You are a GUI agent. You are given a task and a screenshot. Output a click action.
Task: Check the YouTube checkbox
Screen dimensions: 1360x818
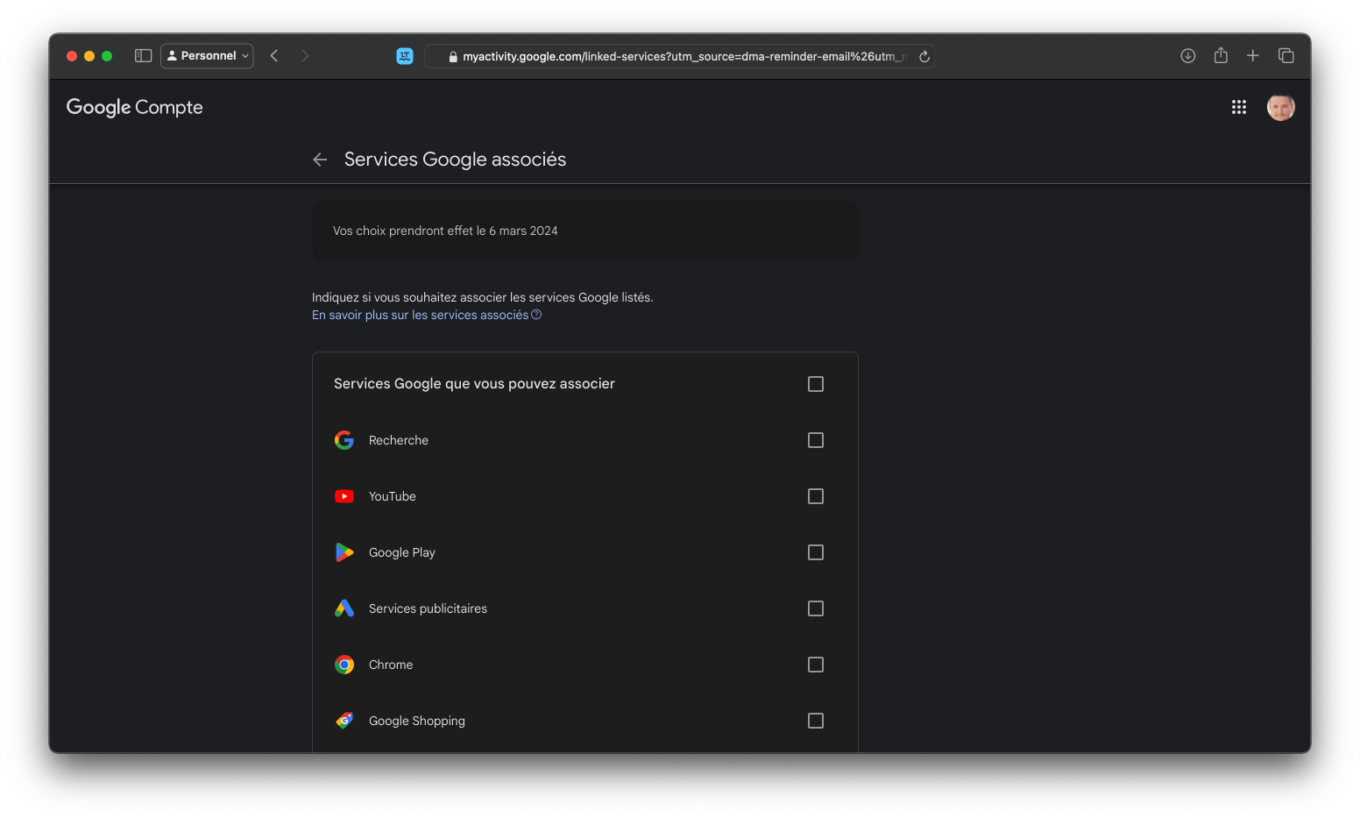[x=816, y=496]
